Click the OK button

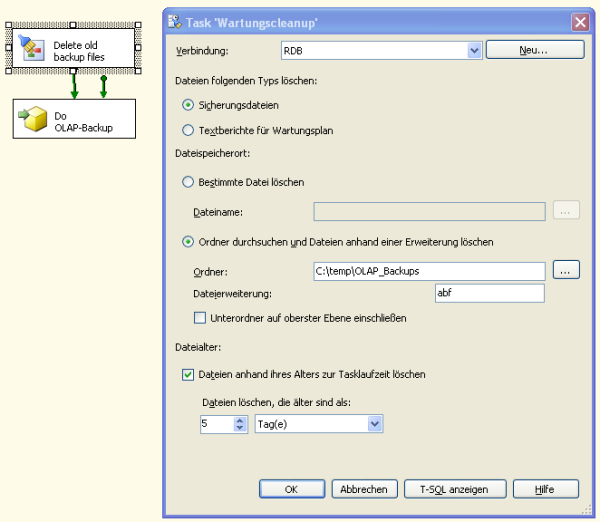point(292,489)
